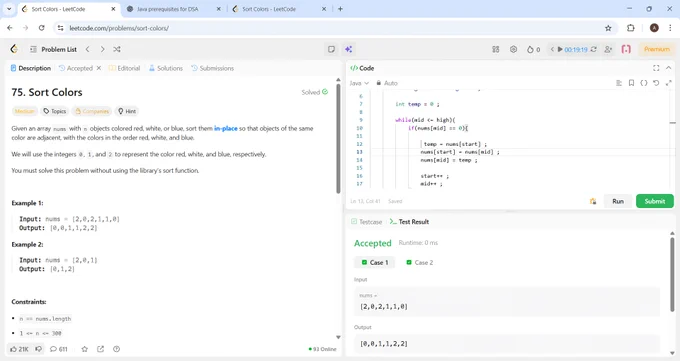This screenshot has height=361, width=680.
Task: Click the description panel vertical scrollbar
Action: coord(338,138)
